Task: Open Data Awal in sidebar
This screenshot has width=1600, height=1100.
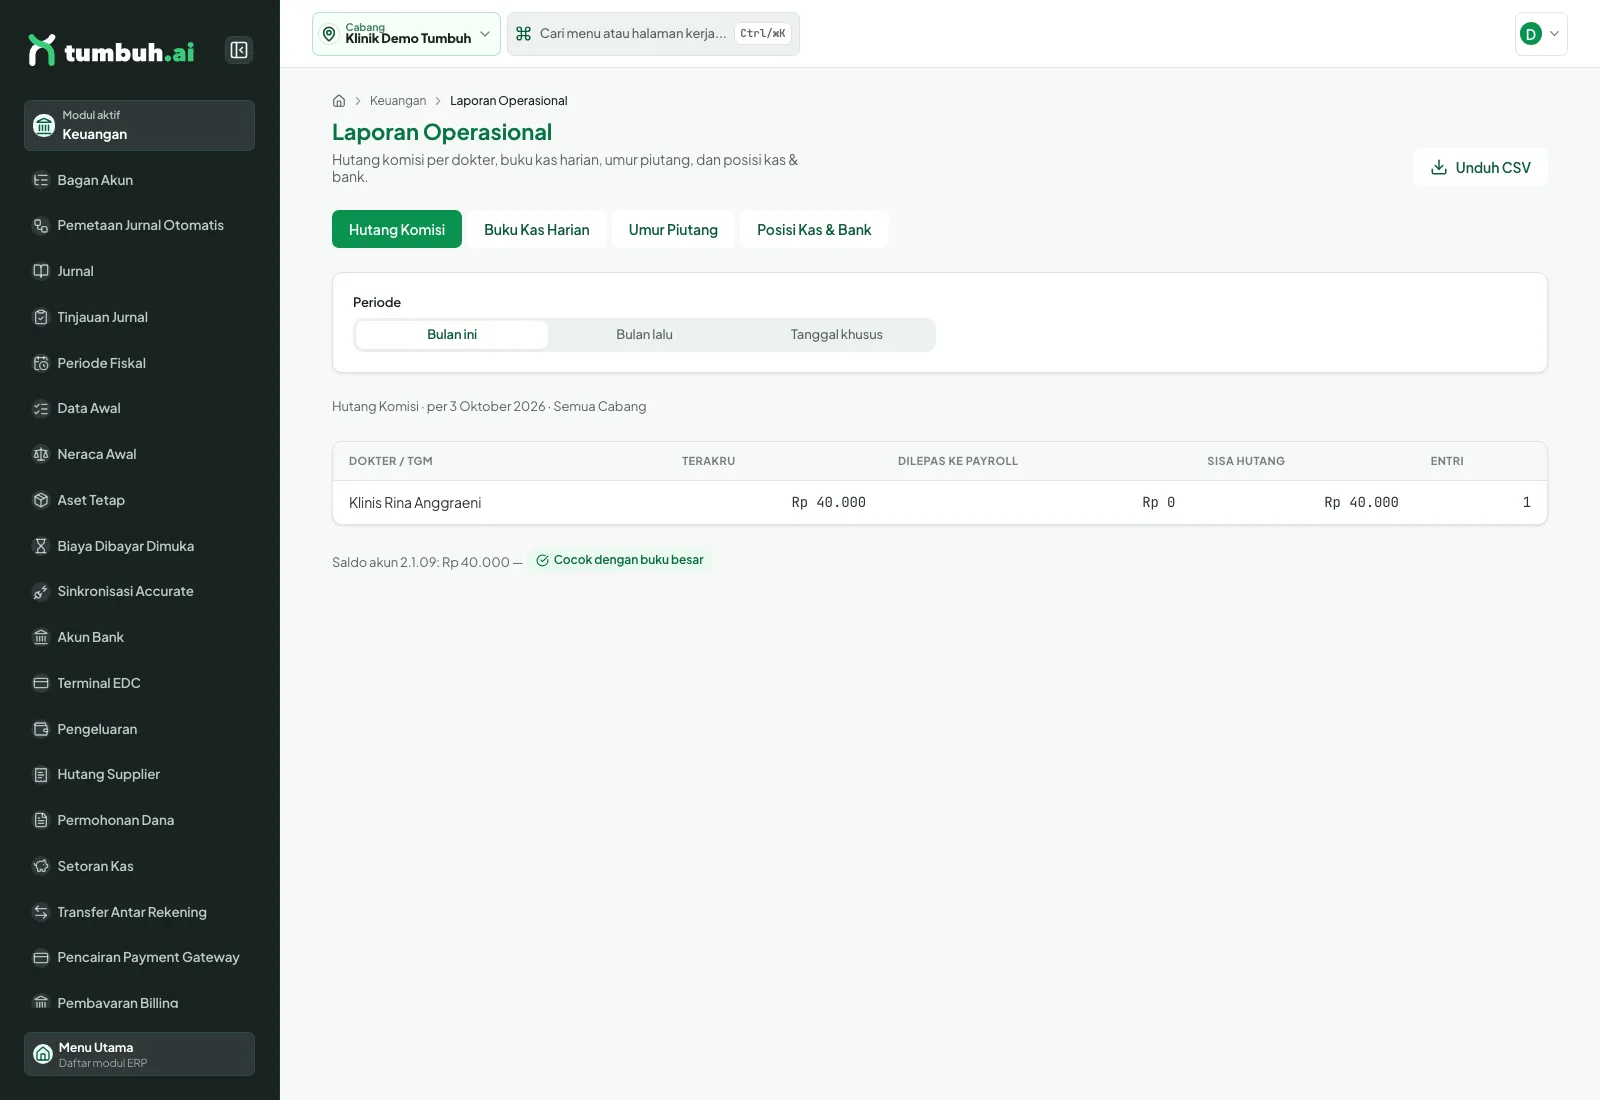Action: [x=139, y=408]
